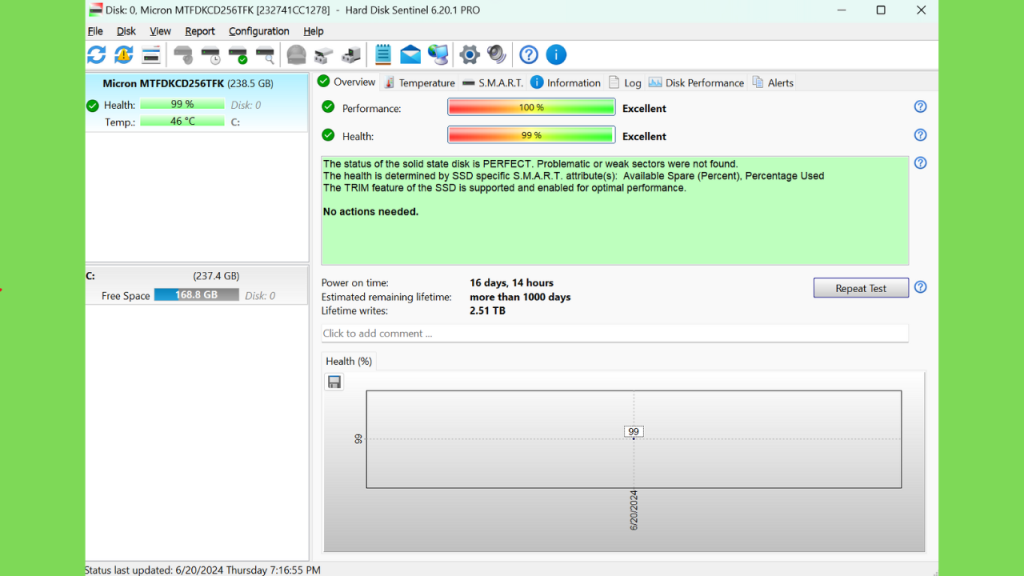Click the speaker sound toolbar icon
1024x576 pixels.
pos(497,55)
